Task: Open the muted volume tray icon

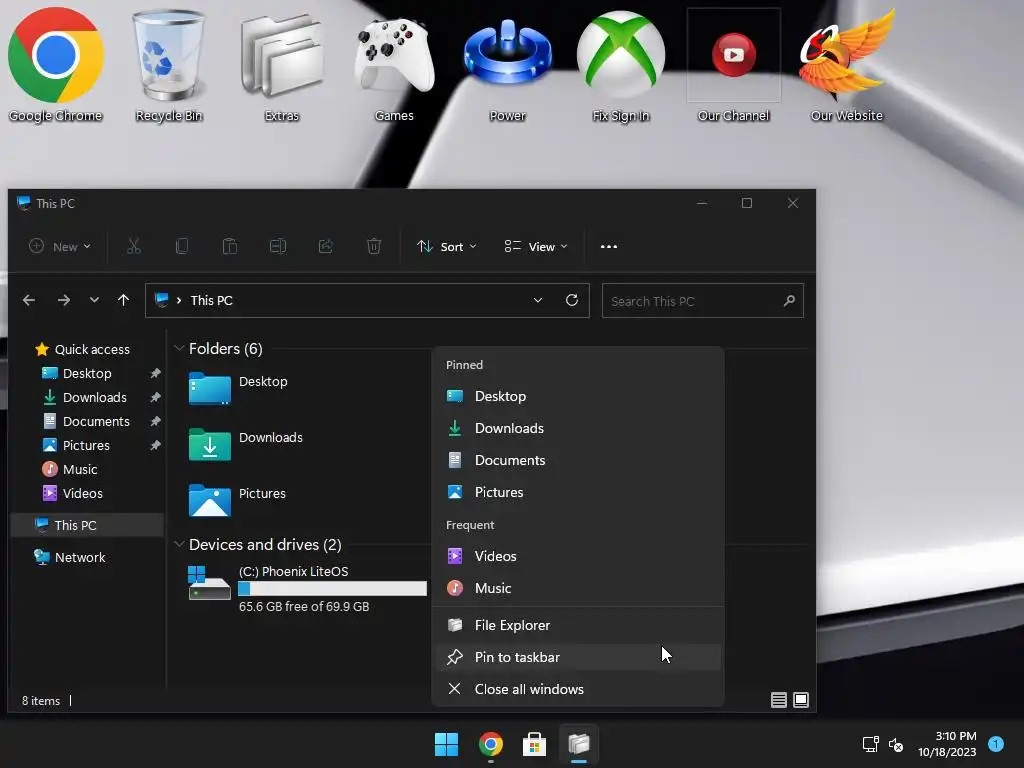Action: coord(896,744)
